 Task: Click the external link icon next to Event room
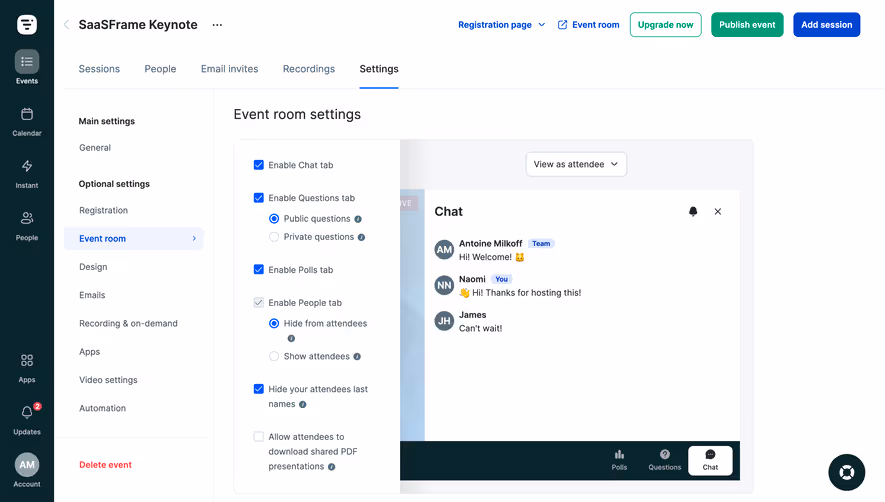562,25
